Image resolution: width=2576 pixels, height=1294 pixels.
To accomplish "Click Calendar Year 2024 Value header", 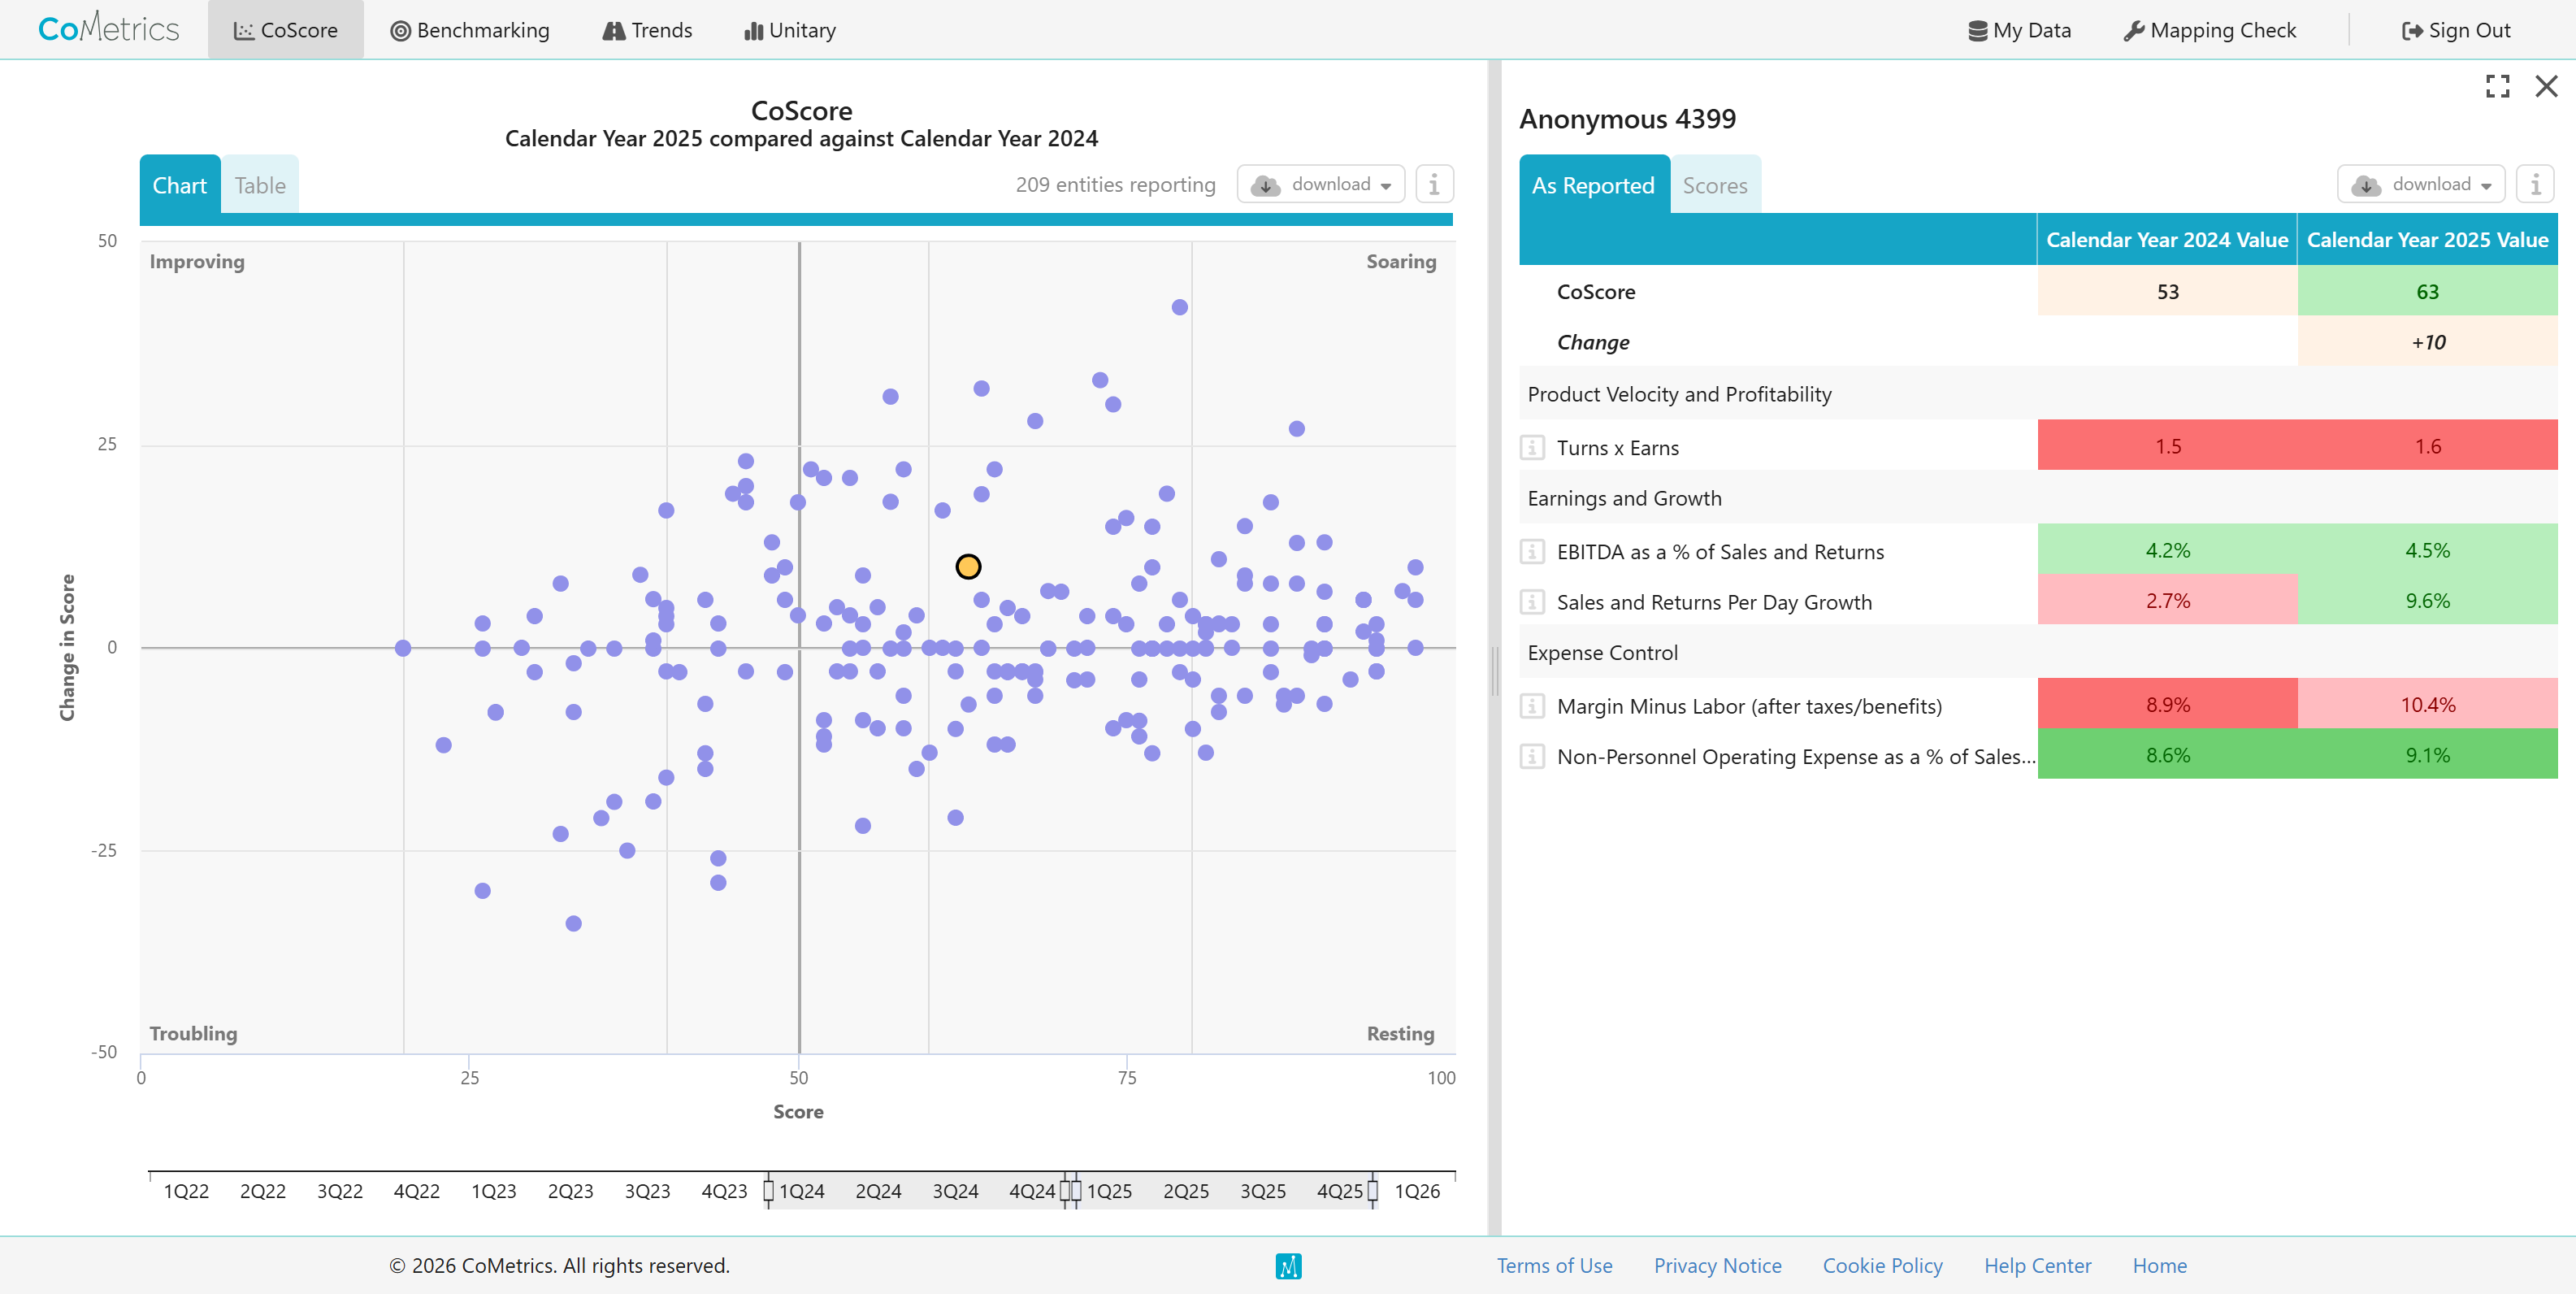I will [2167, 239].
